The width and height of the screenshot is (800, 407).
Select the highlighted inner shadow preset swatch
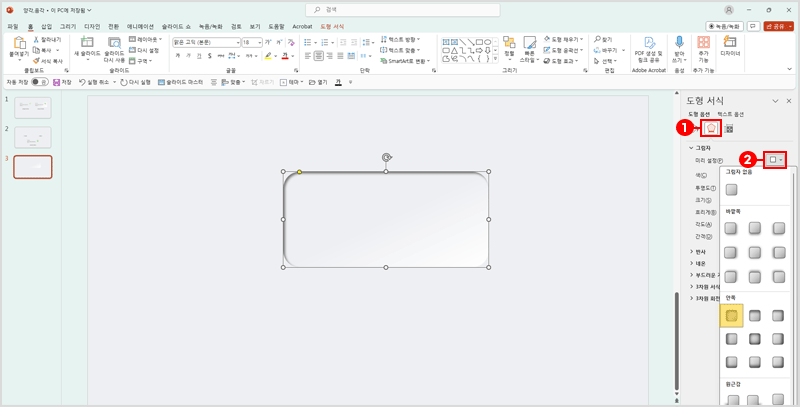point(733,316)
